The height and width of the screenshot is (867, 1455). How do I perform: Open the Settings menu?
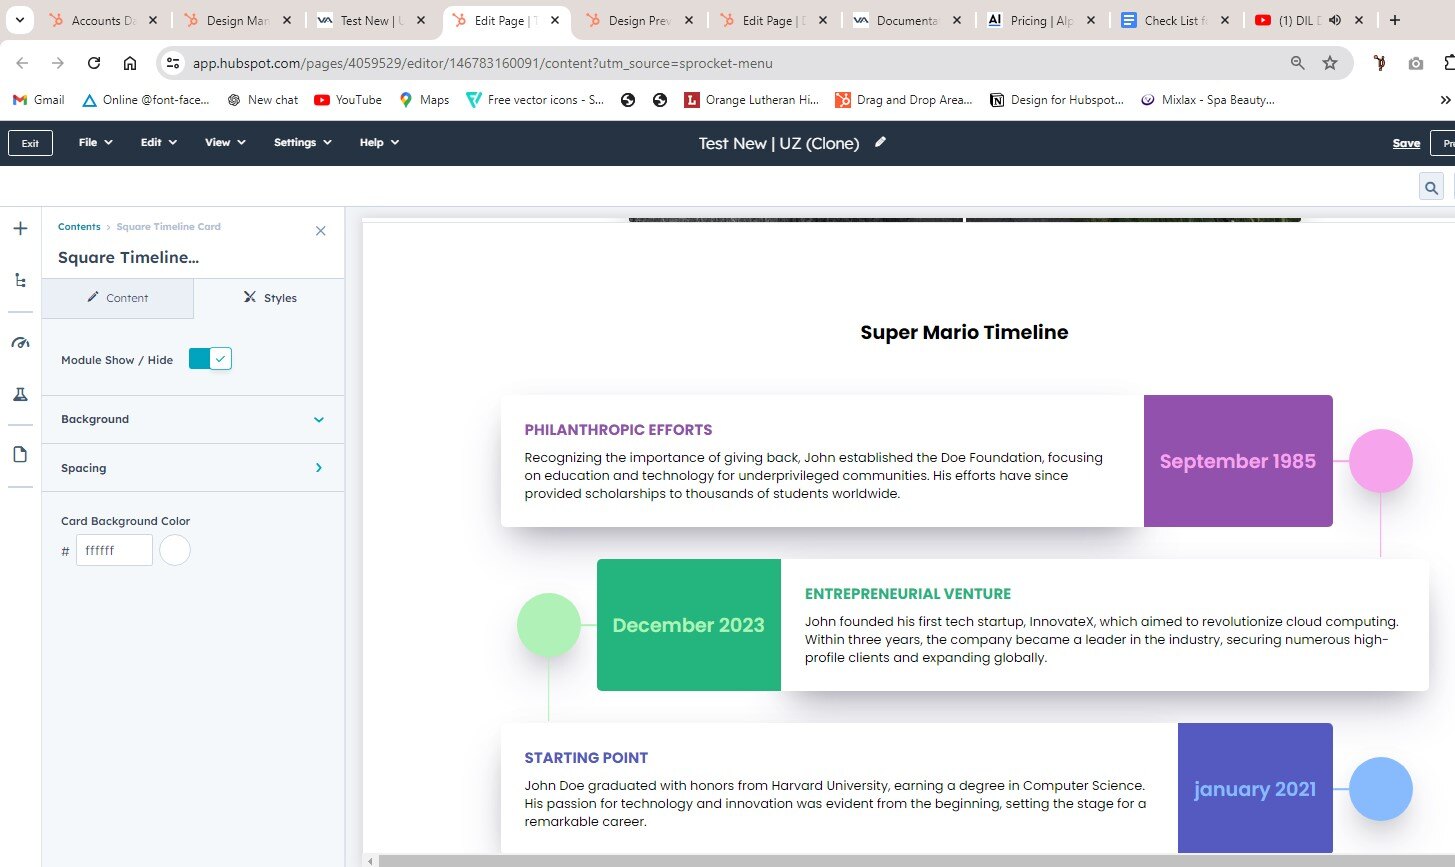click(302, 143)
